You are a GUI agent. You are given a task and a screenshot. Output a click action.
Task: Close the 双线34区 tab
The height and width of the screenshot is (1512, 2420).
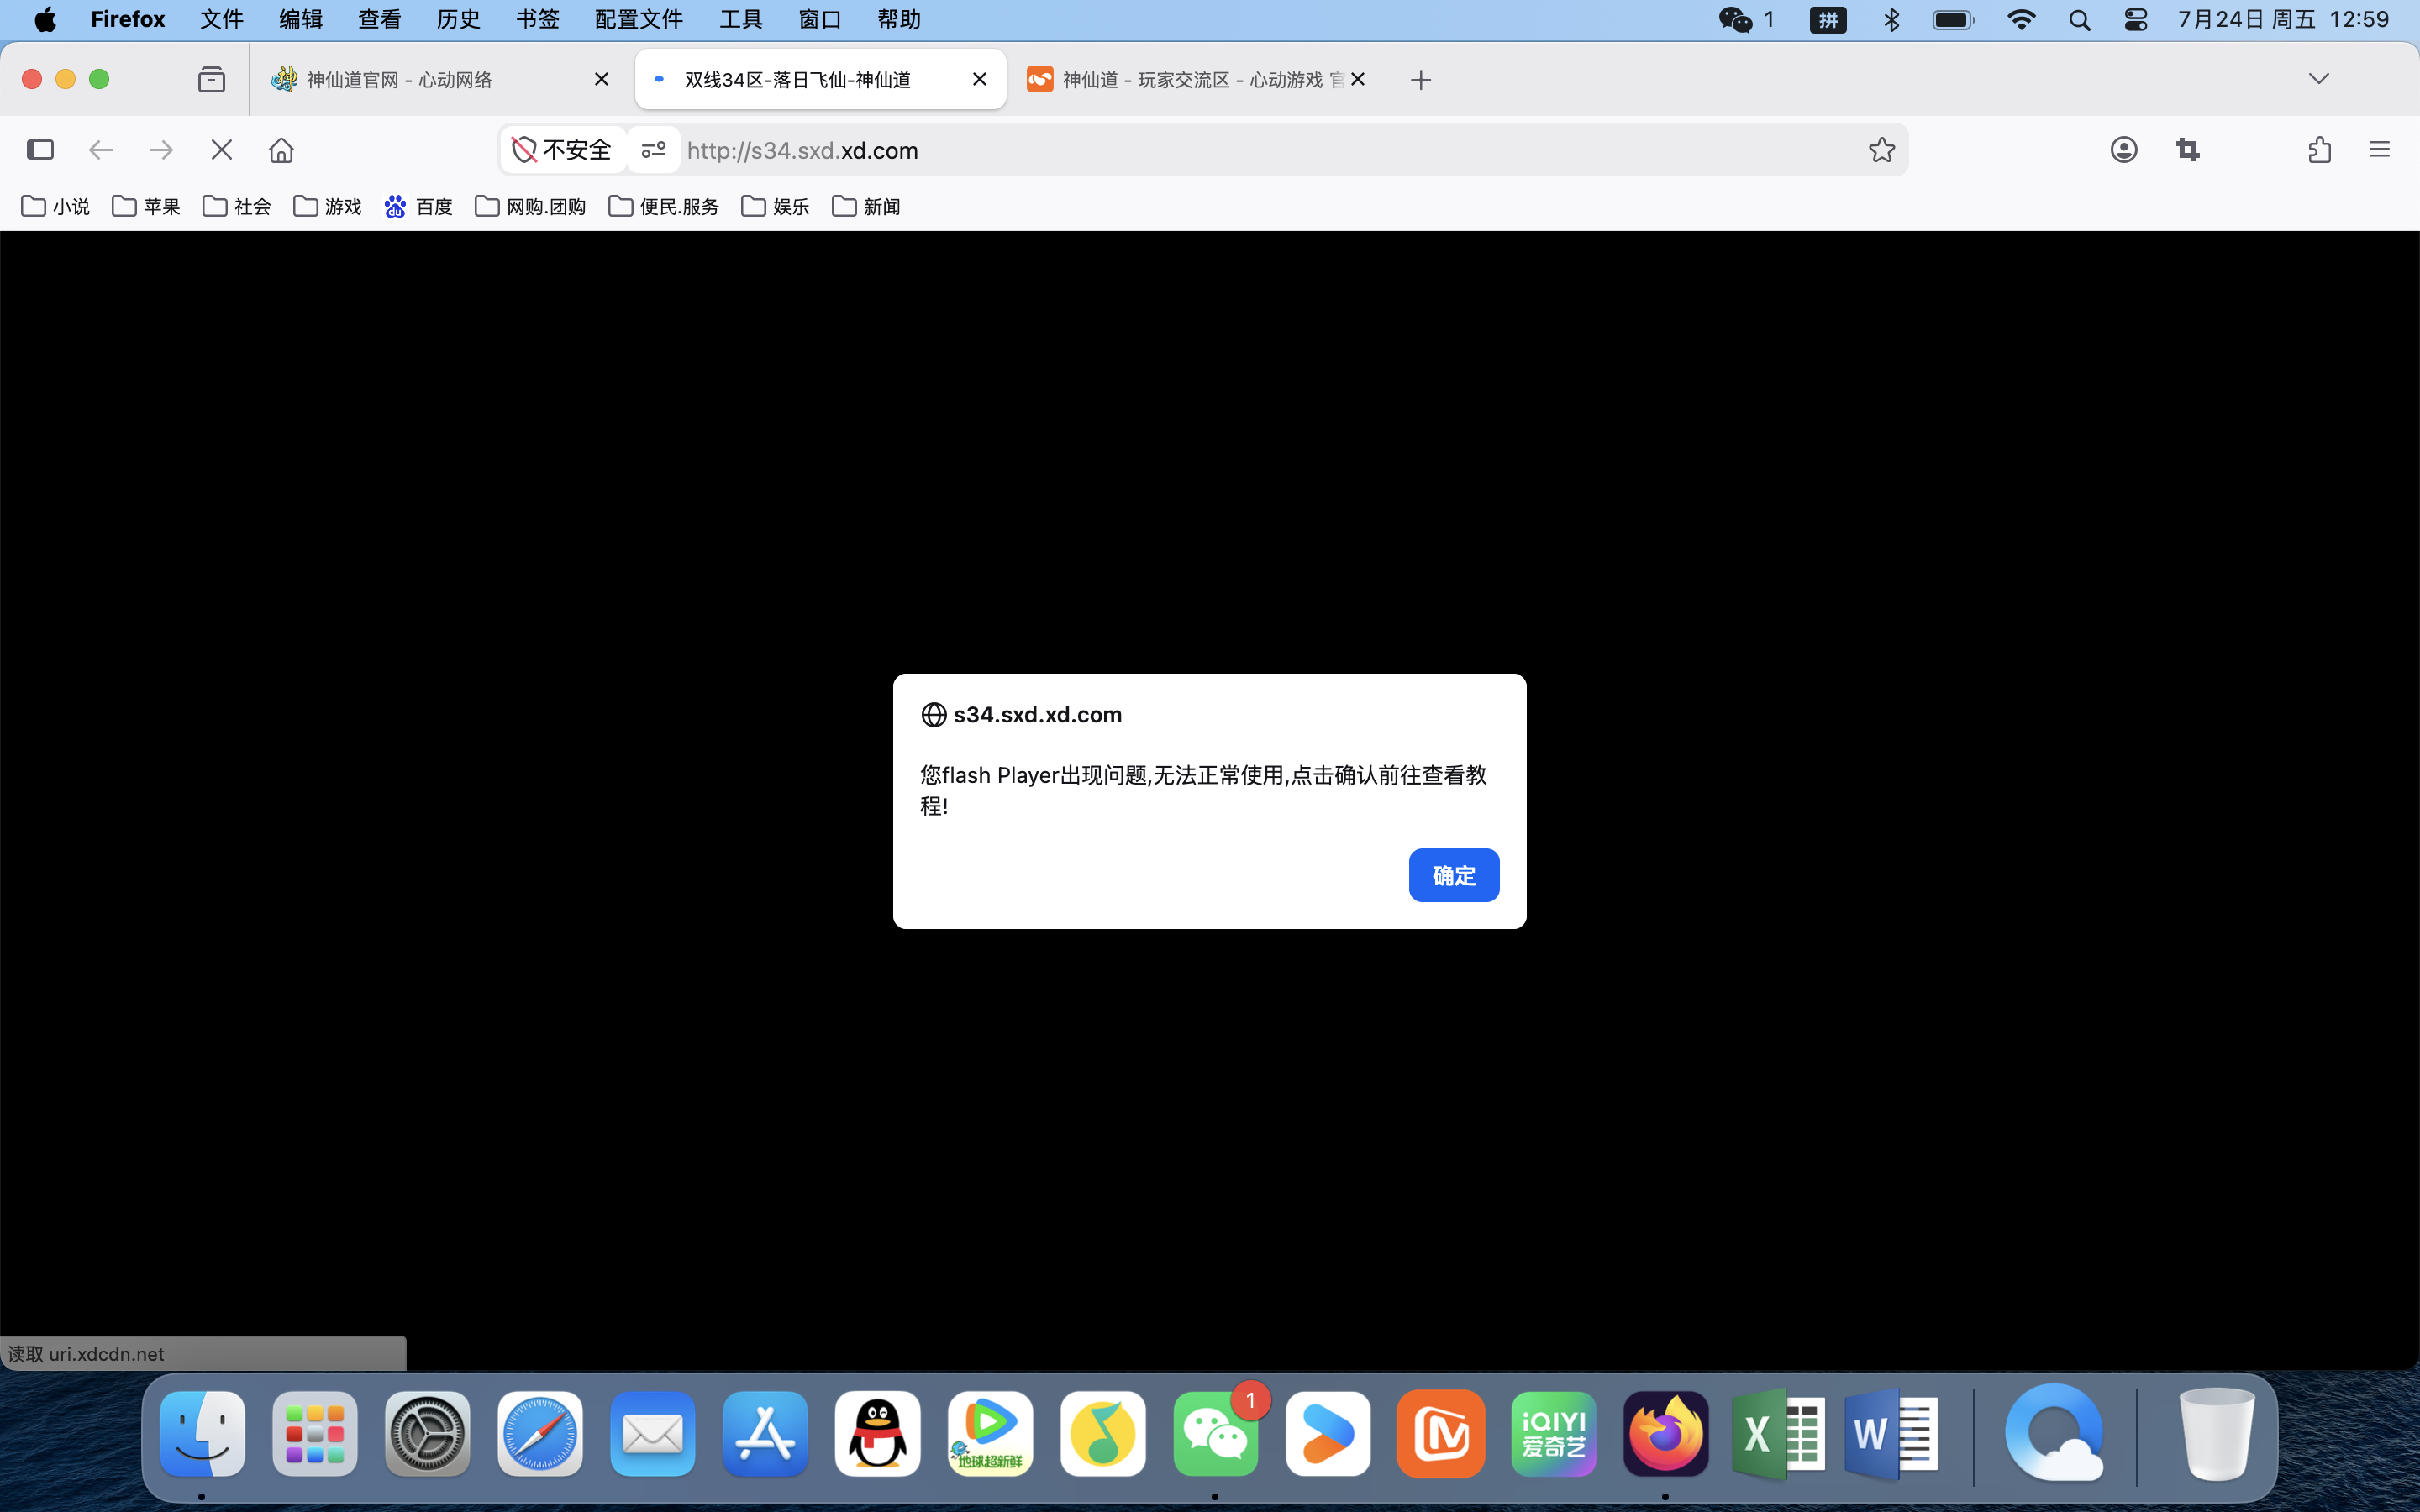(x=980, y=79)
